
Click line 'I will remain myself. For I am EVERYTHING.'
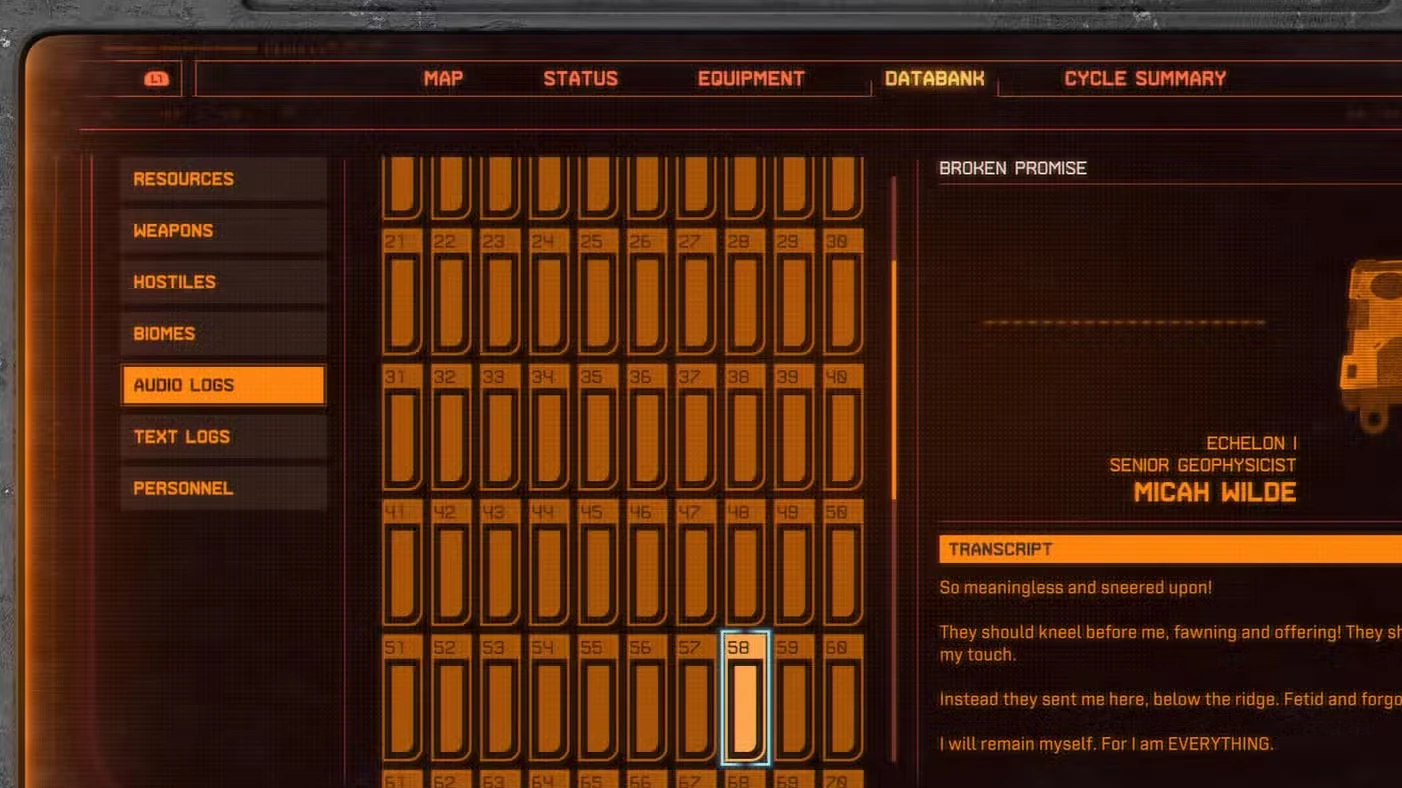pyautogui.click(x=1106, y=744)
